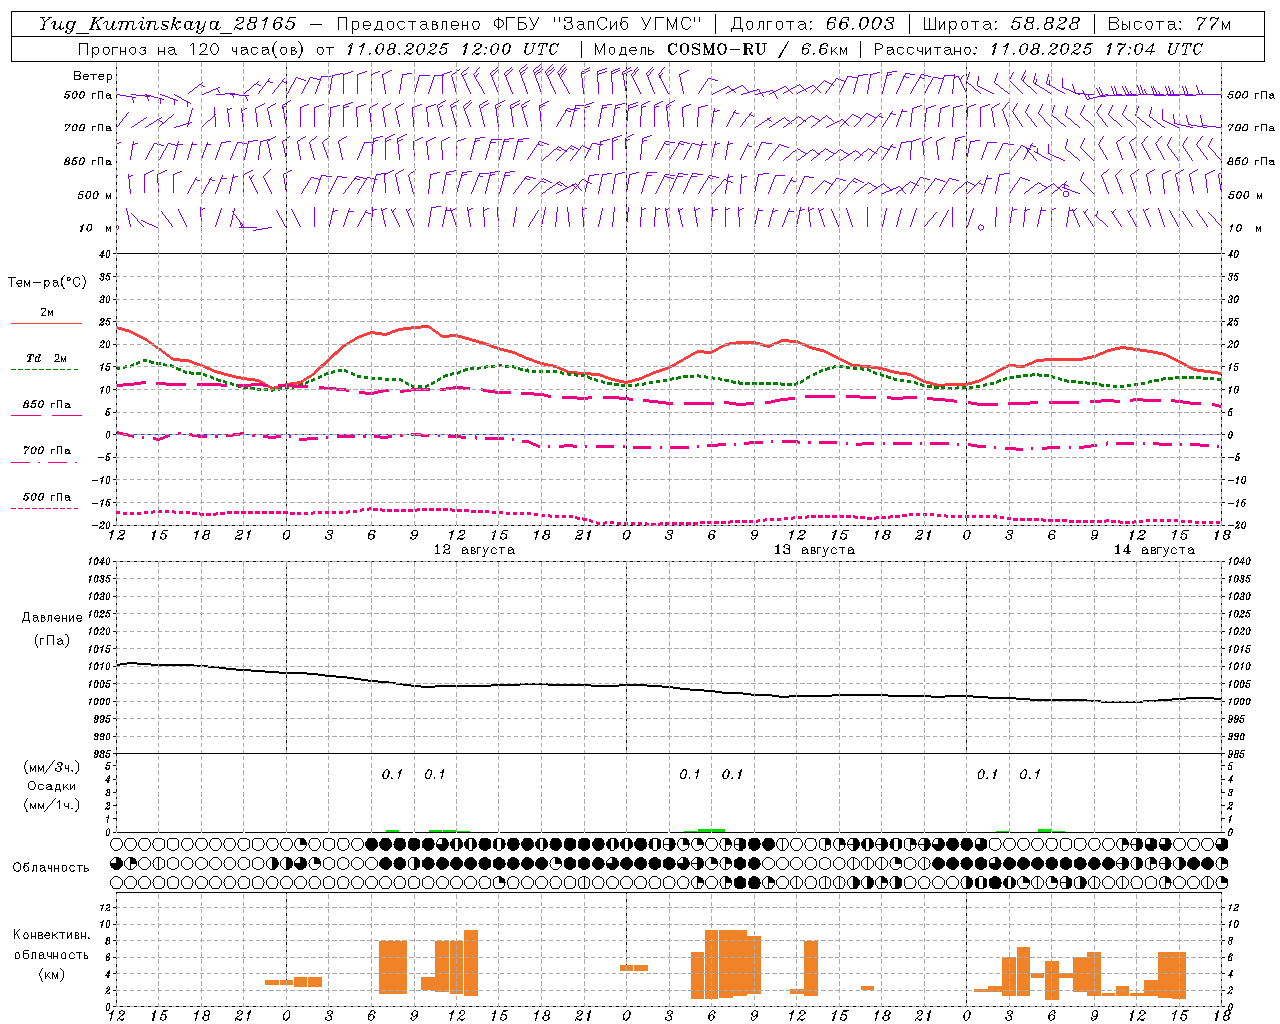Select the Широта: 58.828 header value
The height and width of the screenshot is (1024, 1280).
pos(1001,24)
